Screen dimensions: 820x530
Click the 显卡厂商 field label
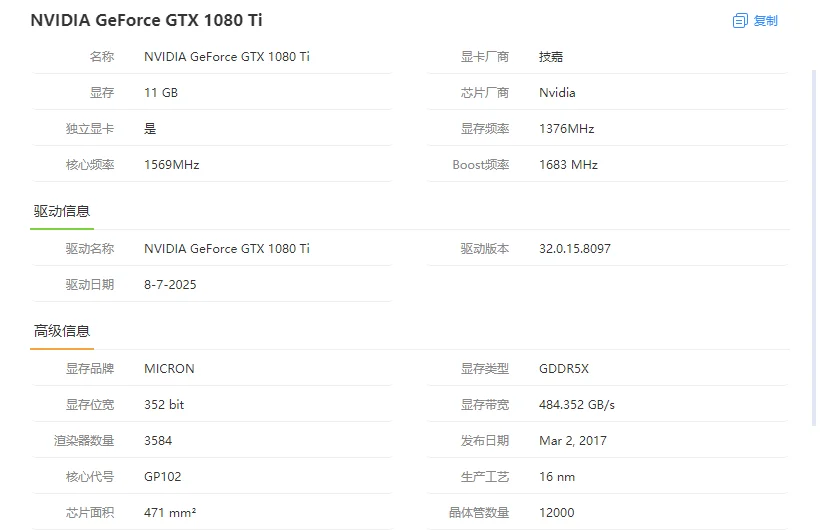pos(484,57)
